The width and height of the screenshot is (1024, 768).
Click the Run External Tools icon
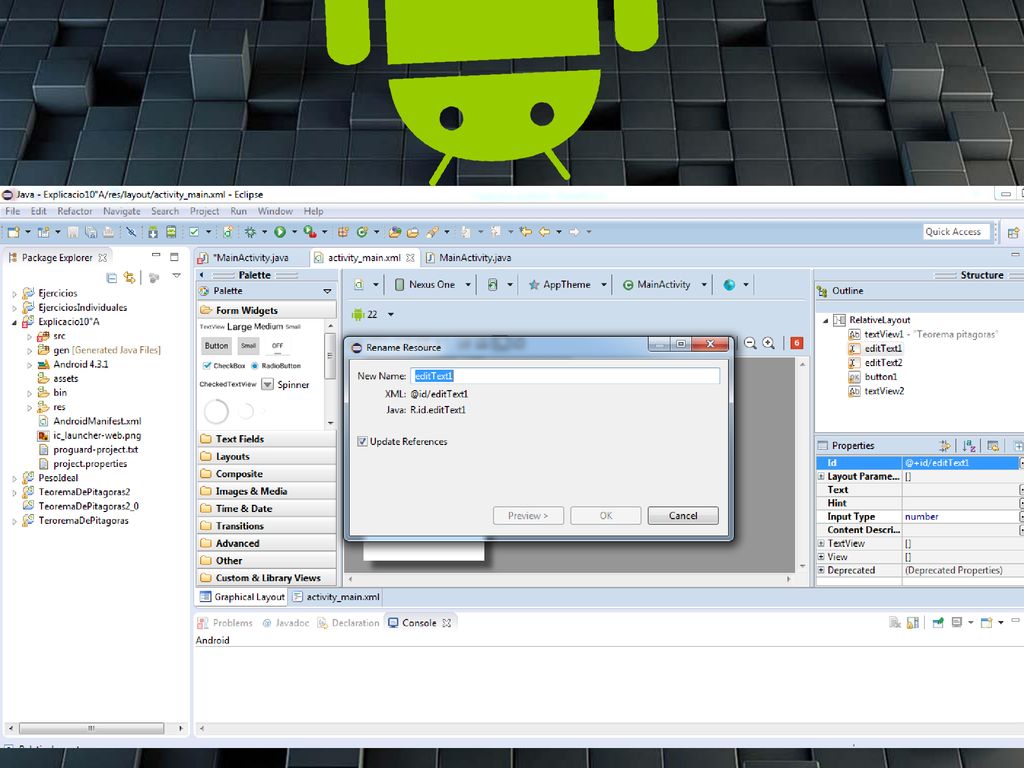pyautogui.click(x=310, y=232)
